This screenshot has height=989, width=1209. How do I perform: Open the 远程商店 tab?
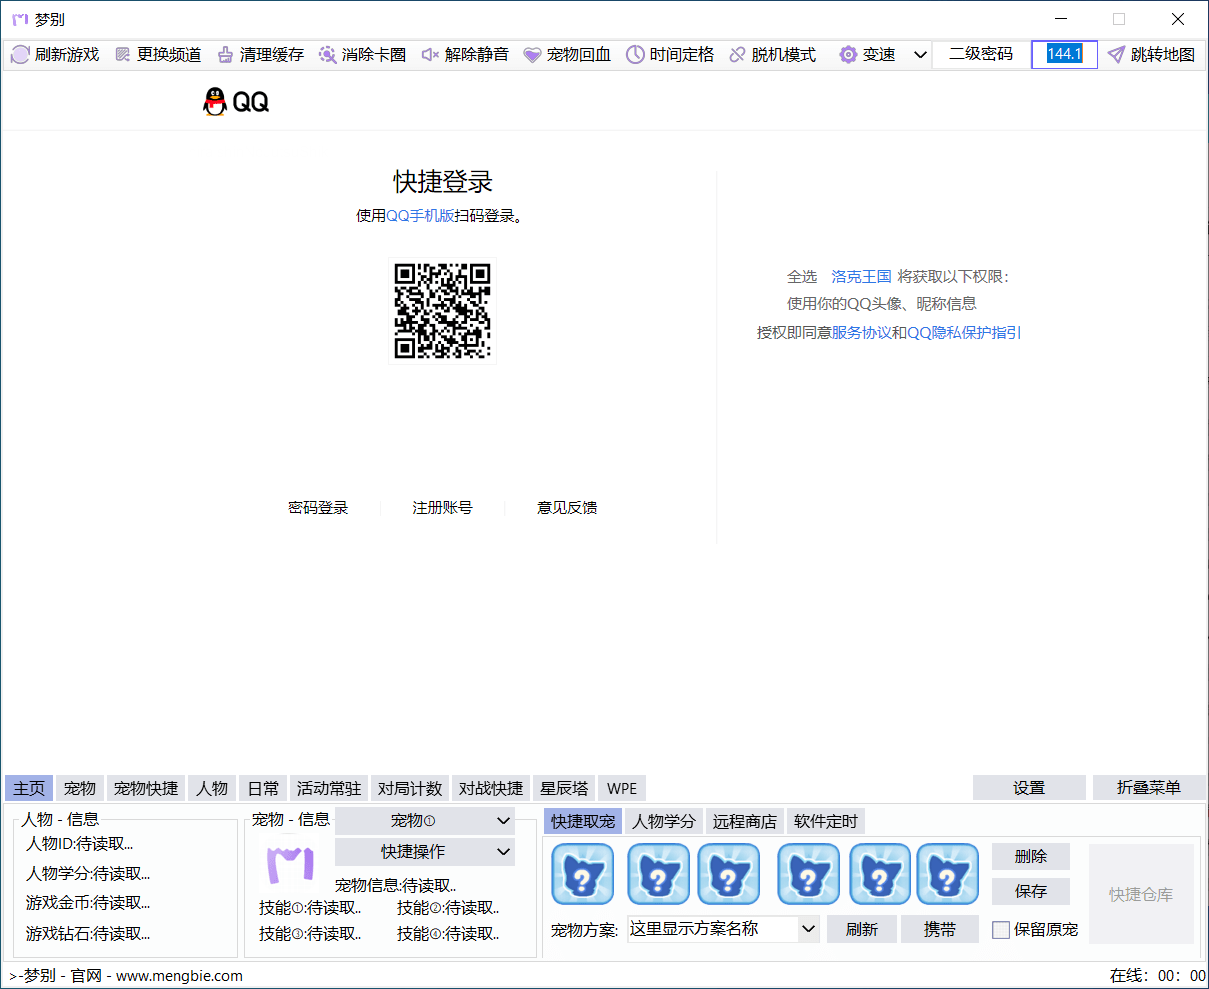tap(744, 821)
